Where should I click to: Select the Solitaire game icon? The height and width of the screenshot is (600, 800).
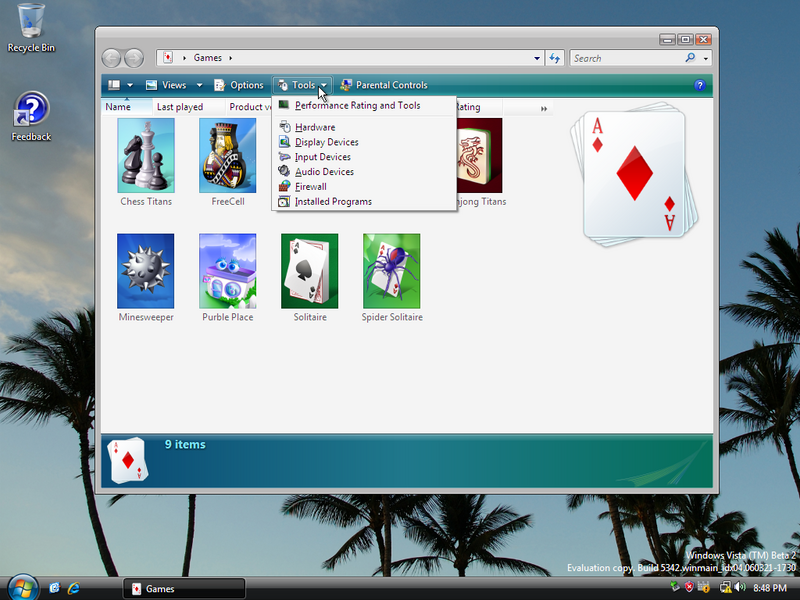(x=310, y=271)
